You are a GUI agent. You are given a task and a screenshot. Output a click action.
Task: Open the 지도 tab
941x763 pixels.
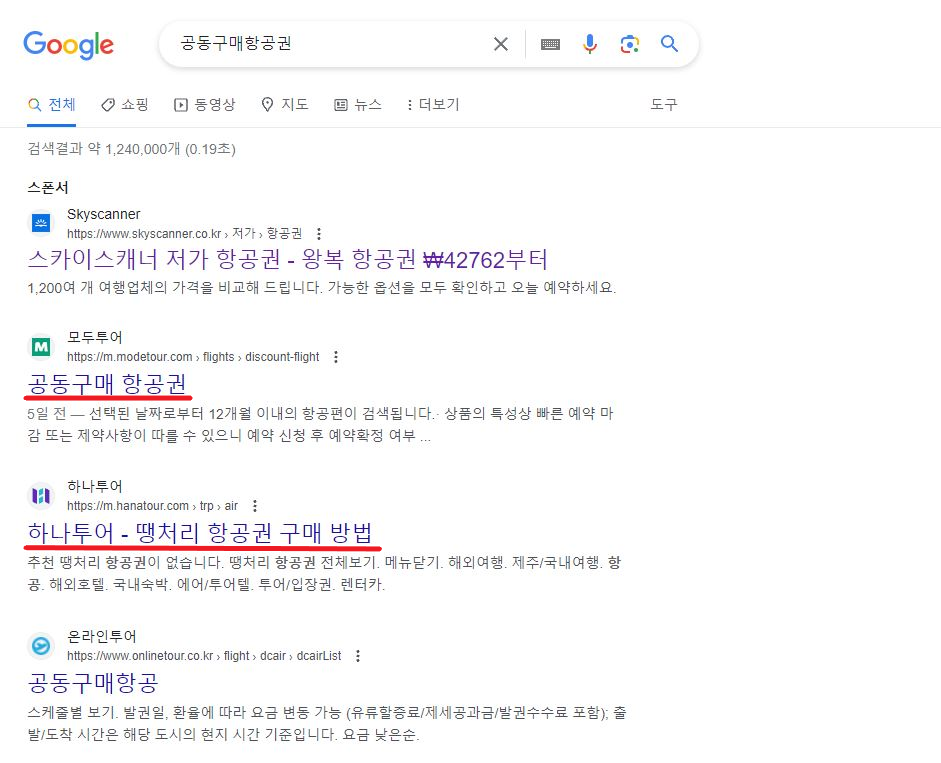[285, 105]
